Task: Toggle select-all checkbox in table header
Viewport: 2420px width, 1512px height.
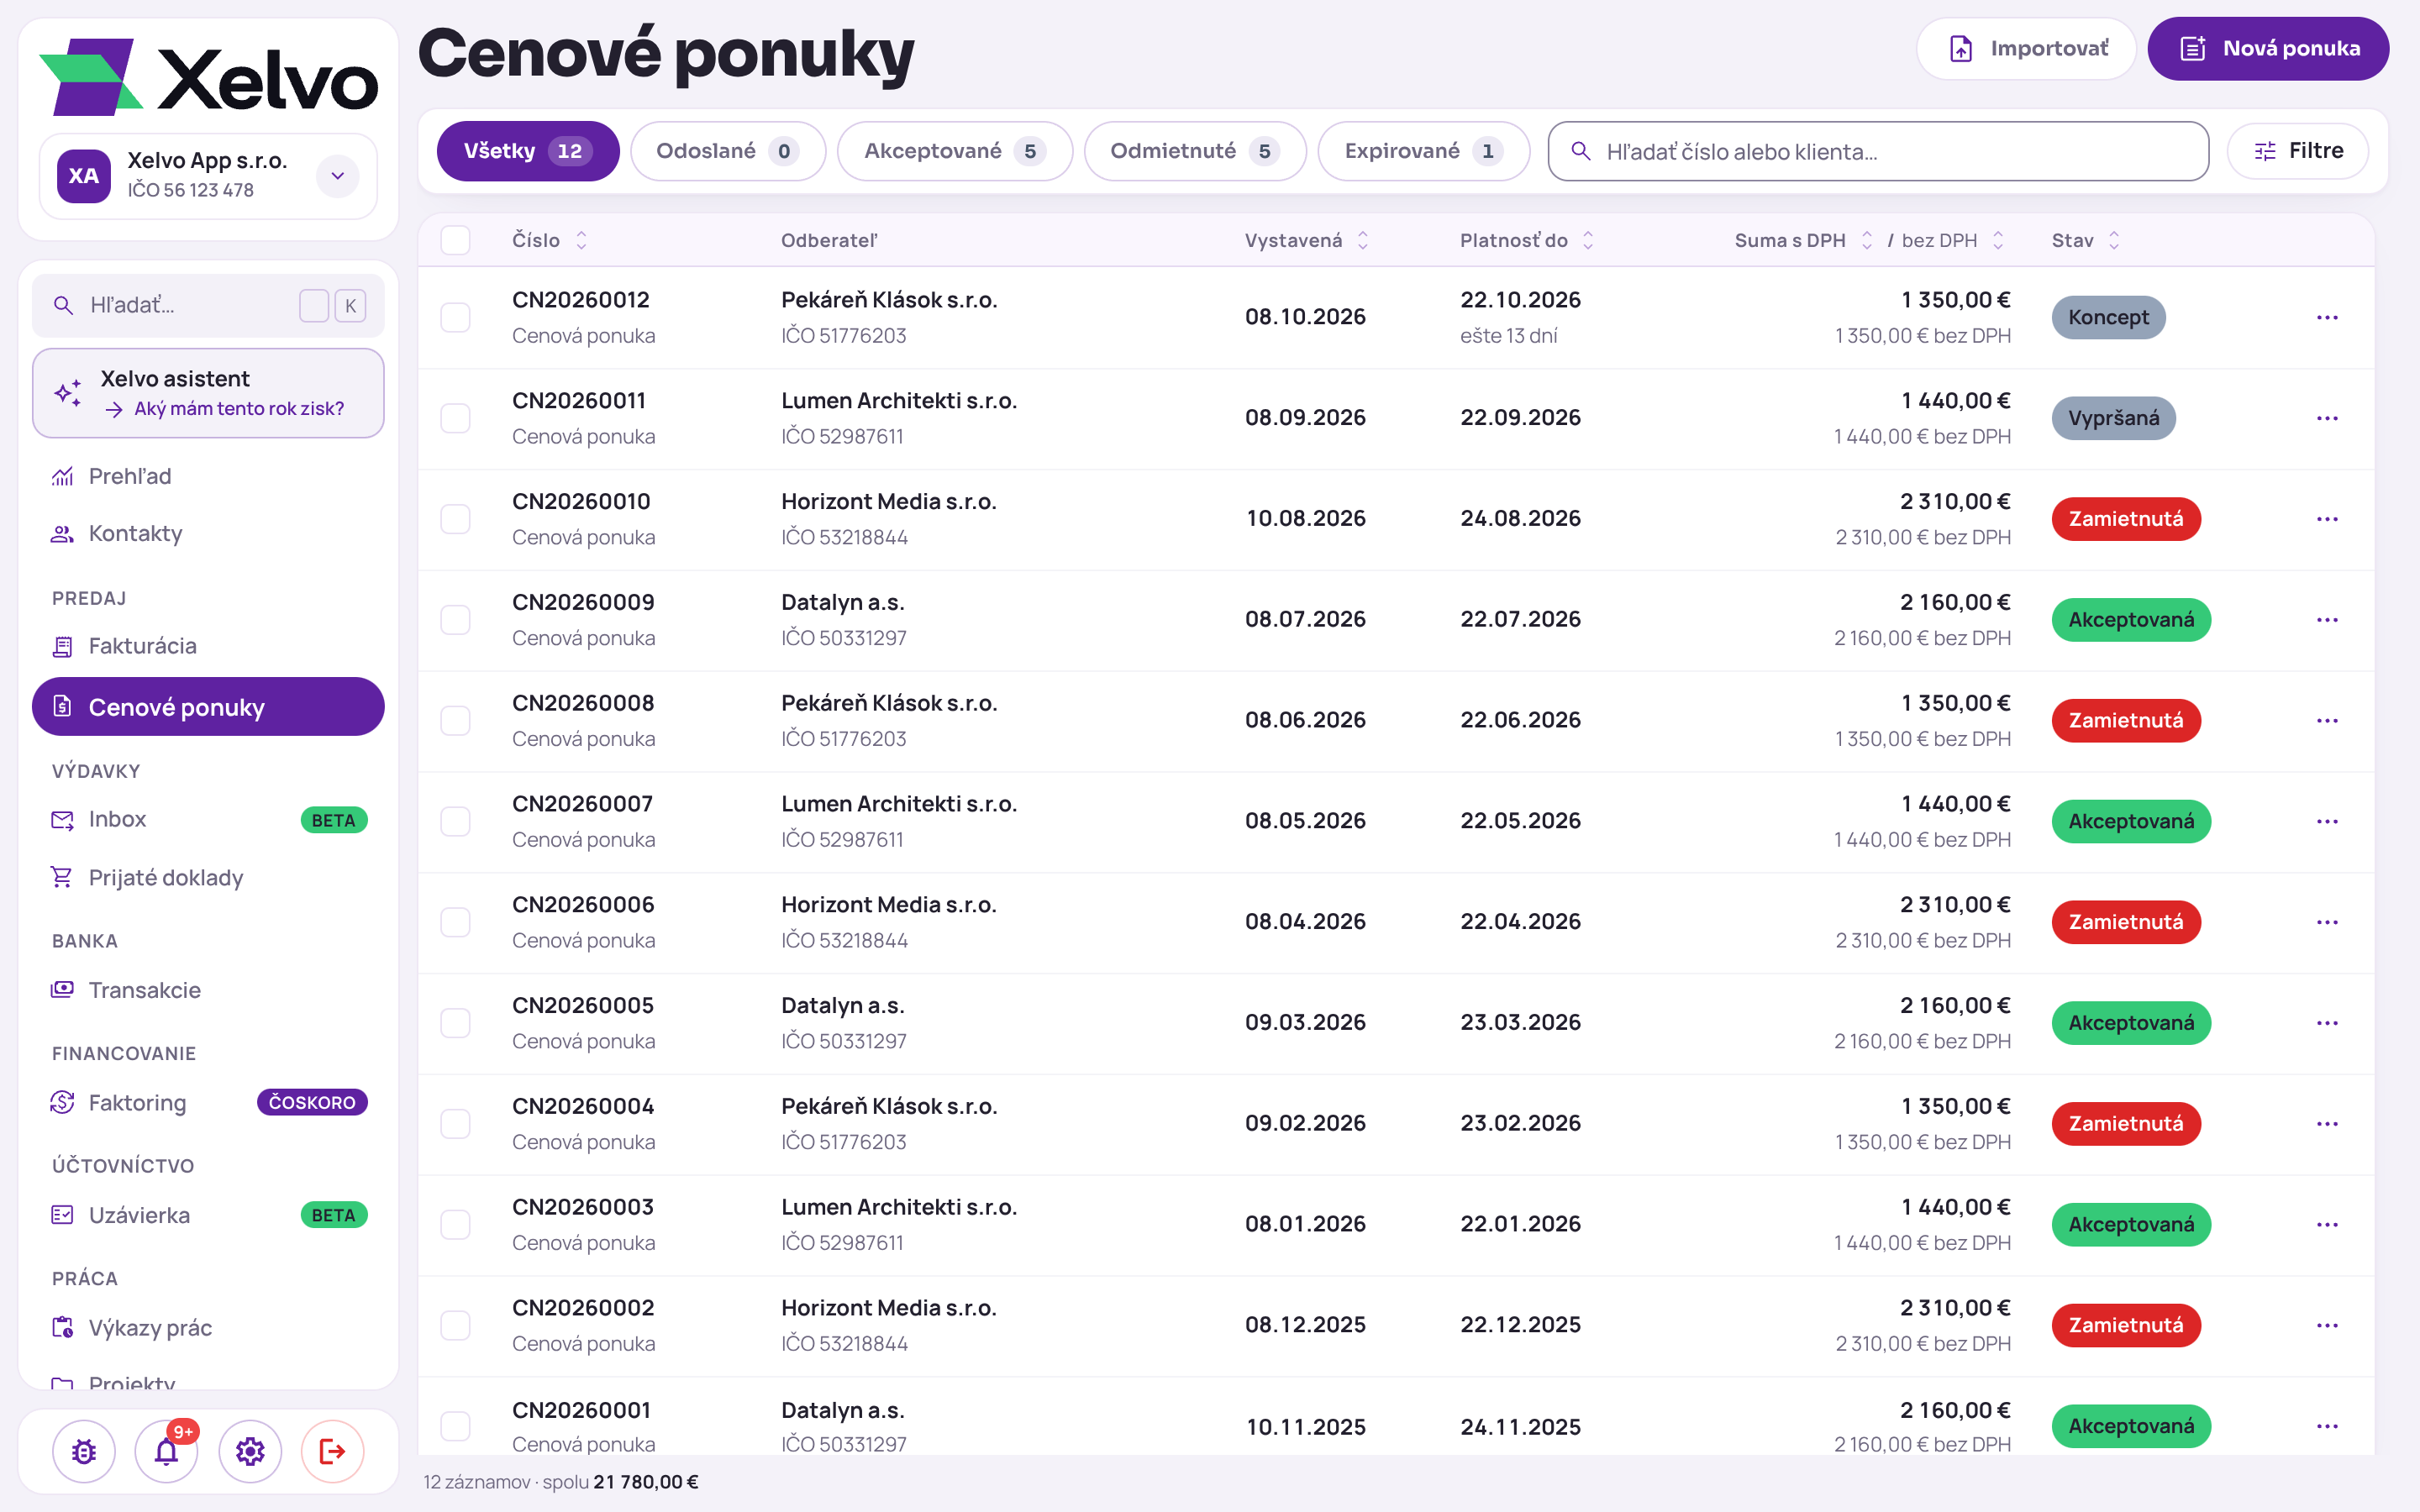Action: 455,240
